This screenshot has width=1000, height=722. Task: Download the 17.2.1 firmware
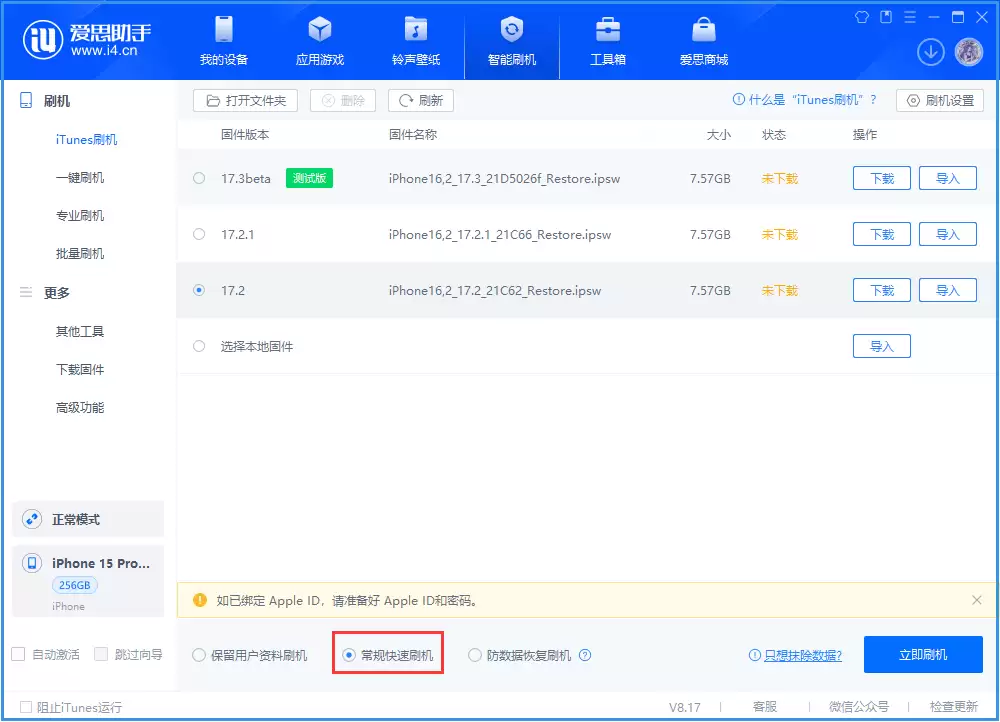(882, 234)
